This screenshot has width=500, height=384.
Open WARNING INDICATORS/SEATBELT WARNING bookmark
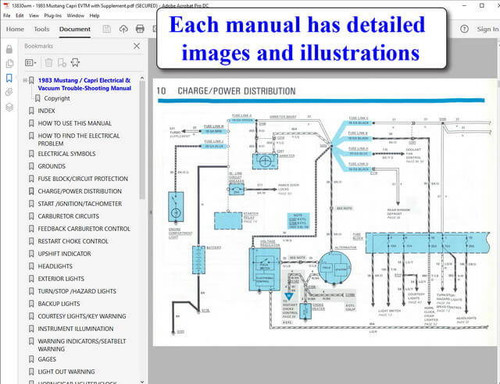(82, 345)
